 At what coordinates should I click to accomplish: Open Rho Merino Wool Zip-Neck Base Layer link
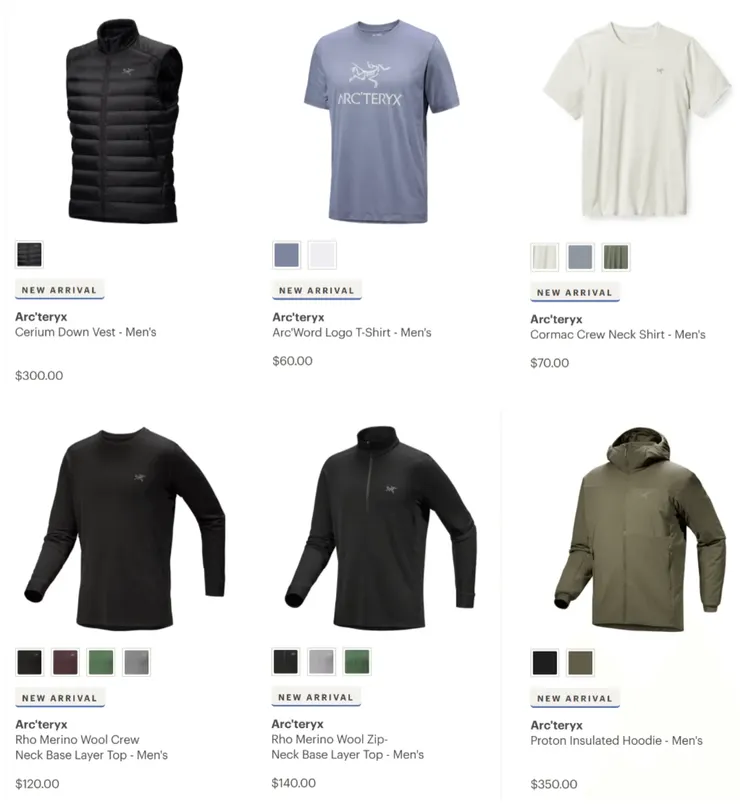(x=347, y=747)
